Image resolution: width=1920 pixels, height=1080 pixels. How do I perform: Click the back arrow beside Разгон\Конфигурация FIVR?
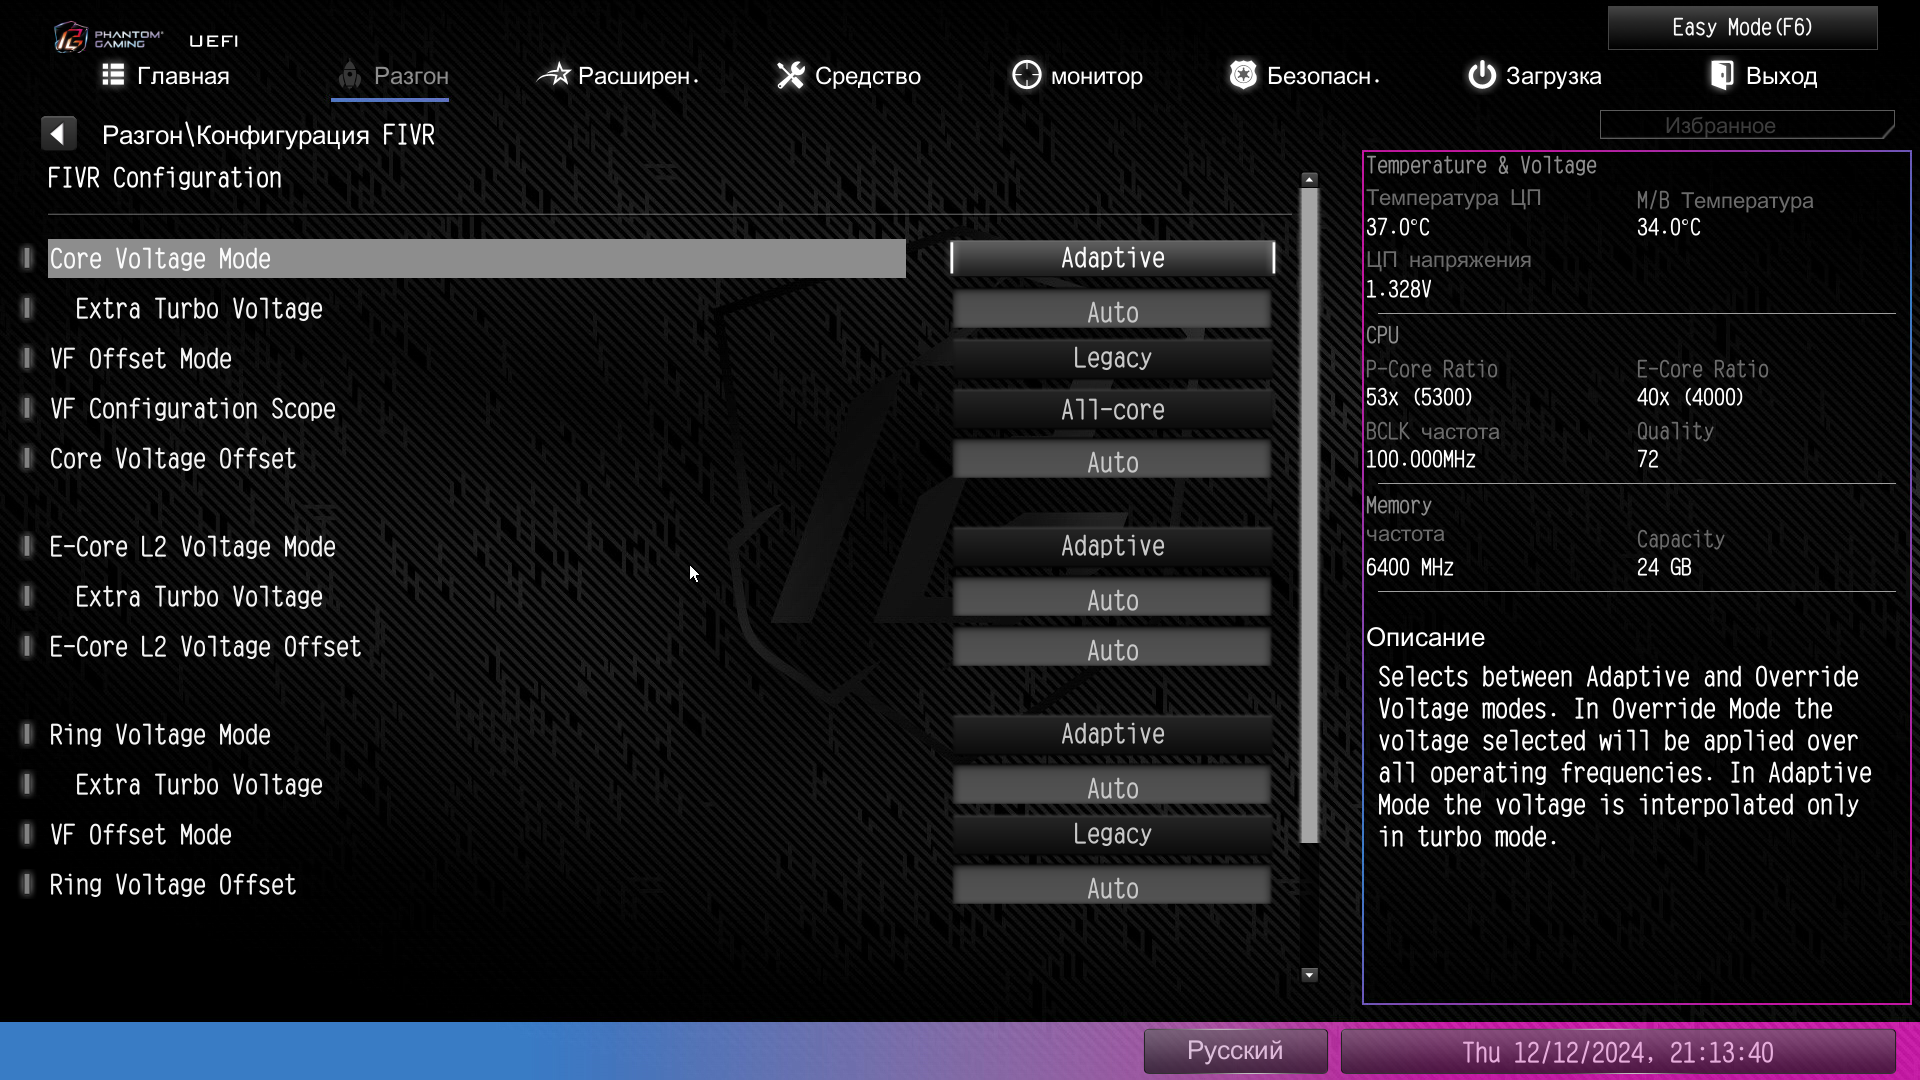(58, 134)
